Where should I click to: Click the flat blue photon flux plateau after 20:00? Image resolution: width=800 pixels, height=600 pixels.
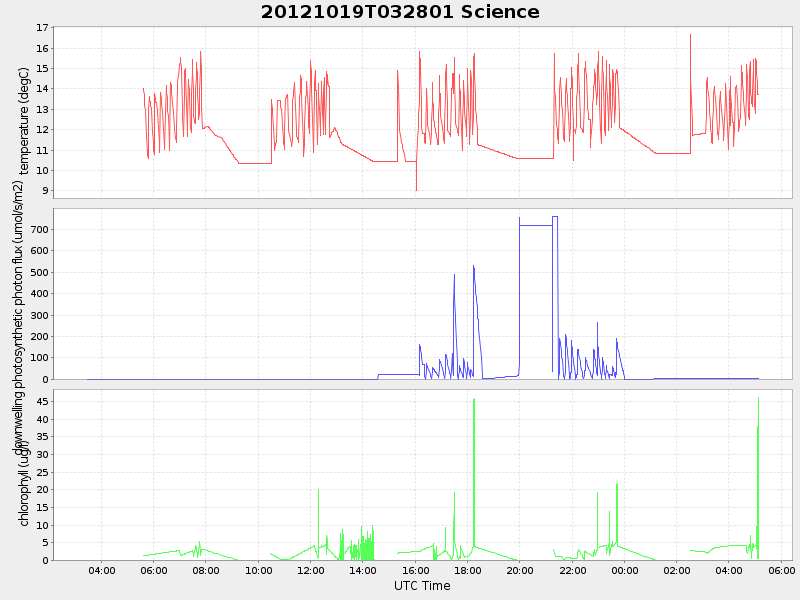[536, 225]
